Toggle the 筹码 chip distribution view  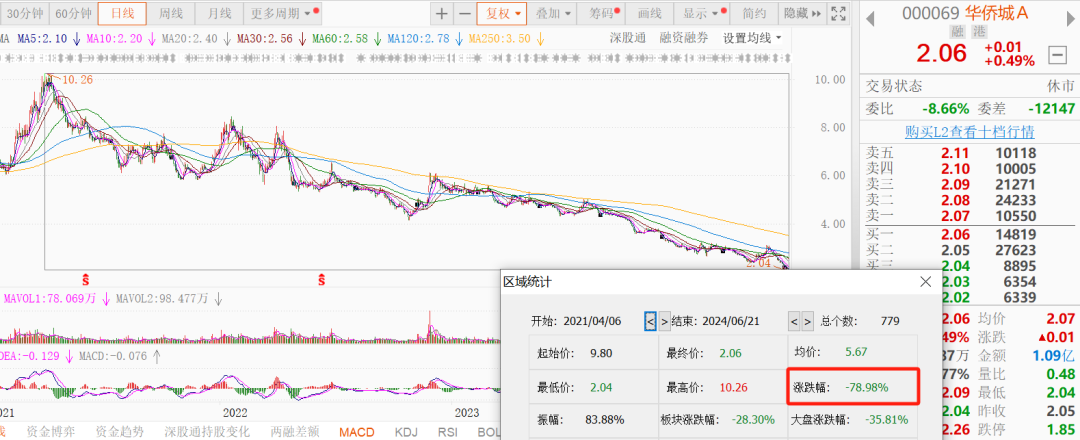click(x=600, y=14)
